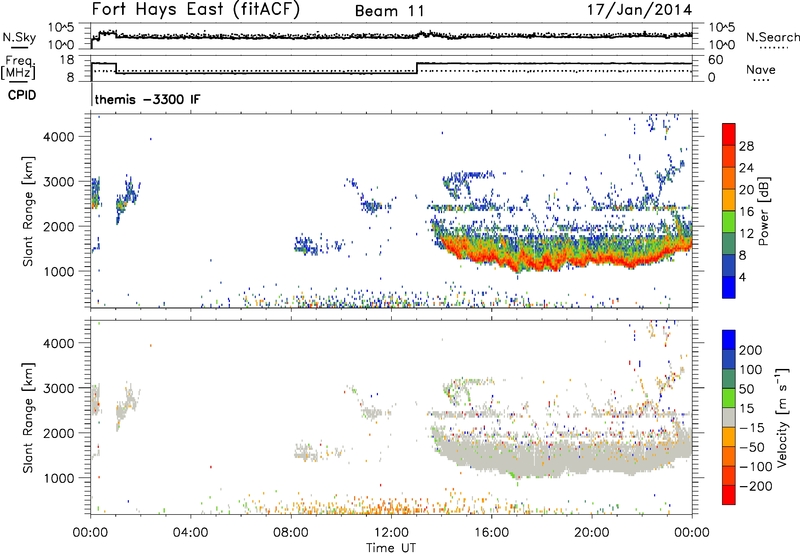The width and height of the screenshot is (800, 554).
Task: Click the '200' tick on velocity colorbar
Action: point(751,350)
